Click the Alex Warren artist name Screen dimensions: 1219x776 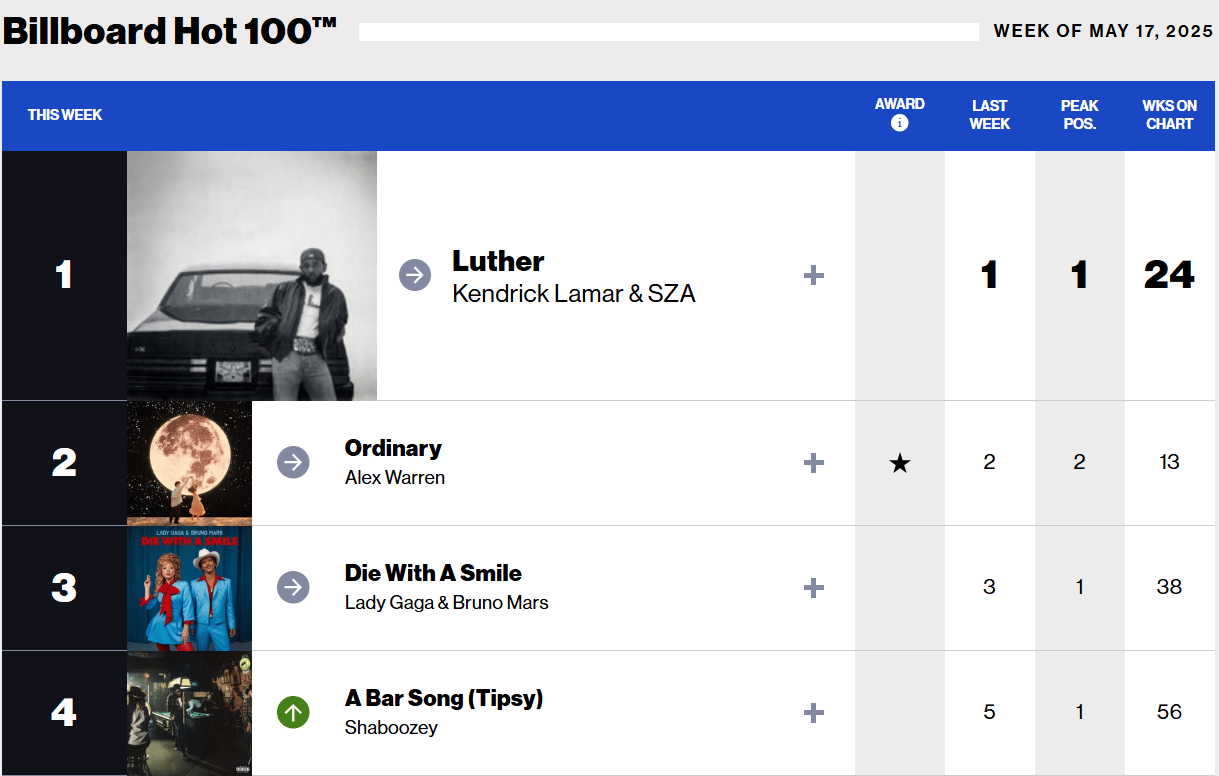395,478
